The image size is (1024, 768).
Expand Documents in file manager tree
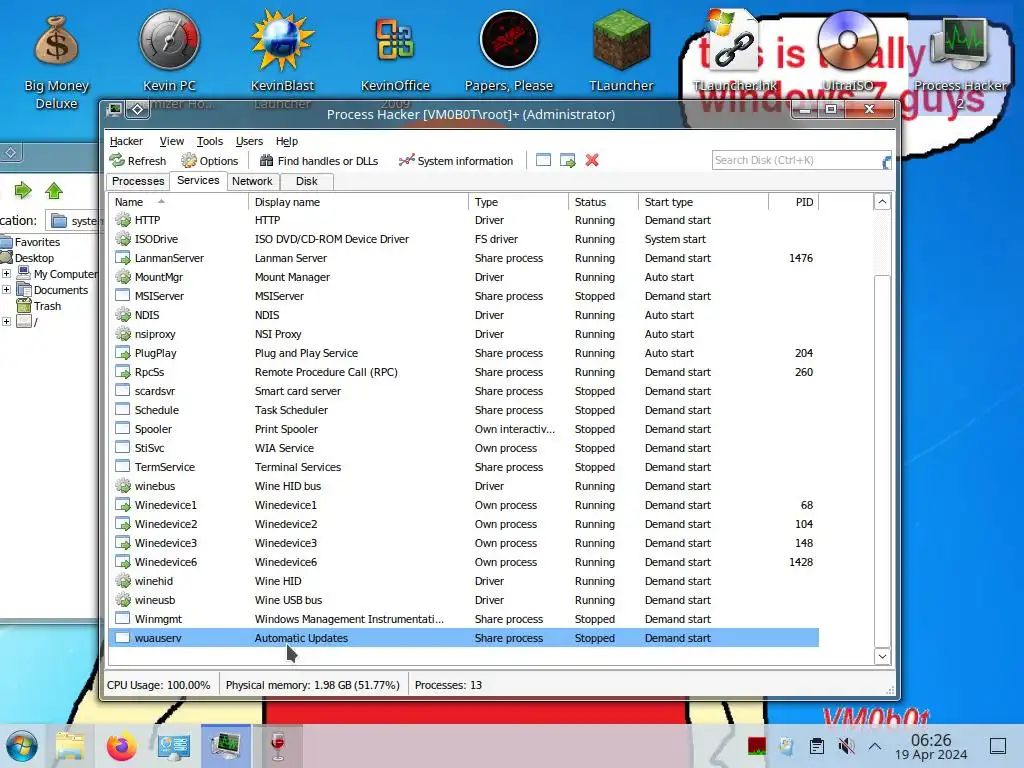(x=6, y=289)
